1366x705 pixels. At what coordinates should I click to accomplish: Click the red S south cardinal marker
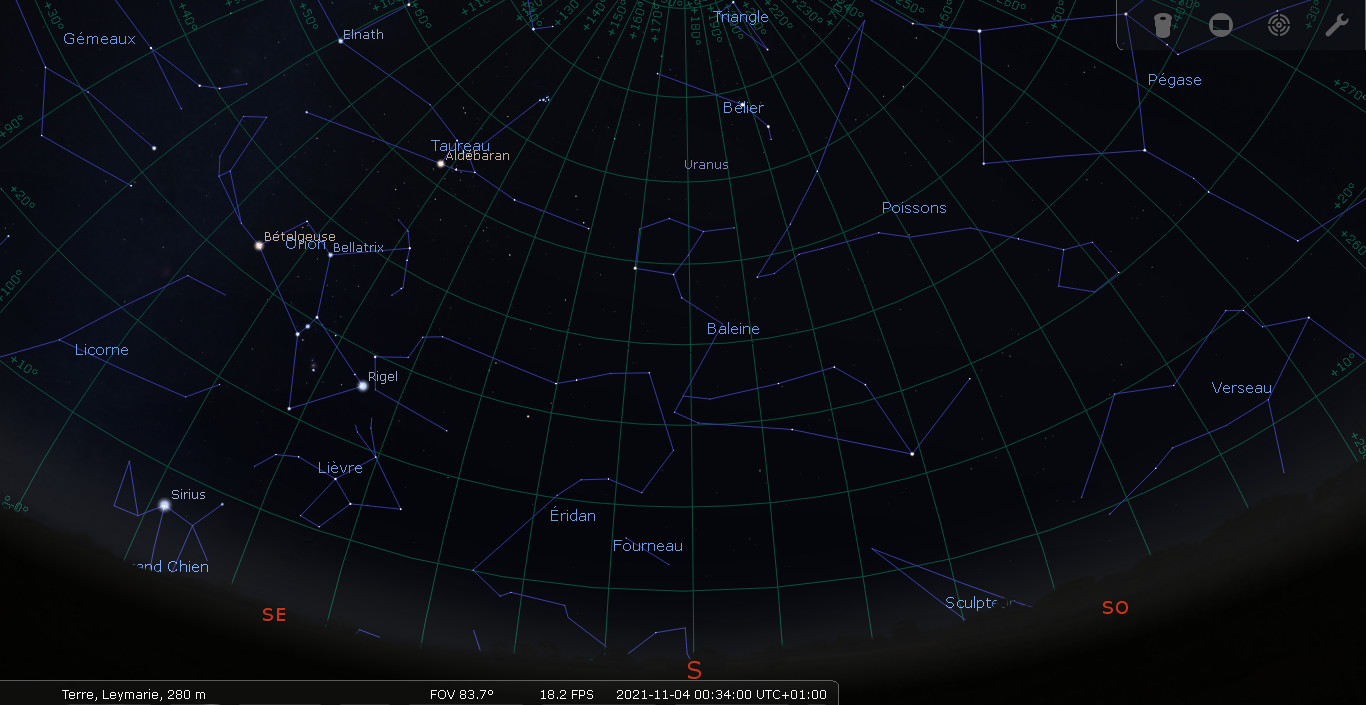coord(694,670)
